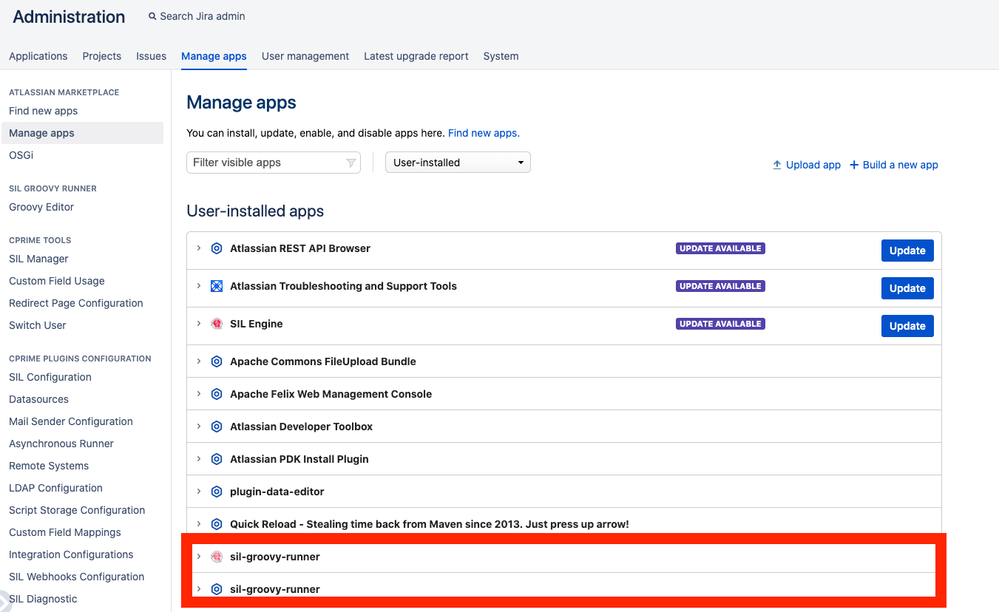Select Manage apps in the sidebar
The width and height of the screenshot is (999, 612).
[82, 133]
